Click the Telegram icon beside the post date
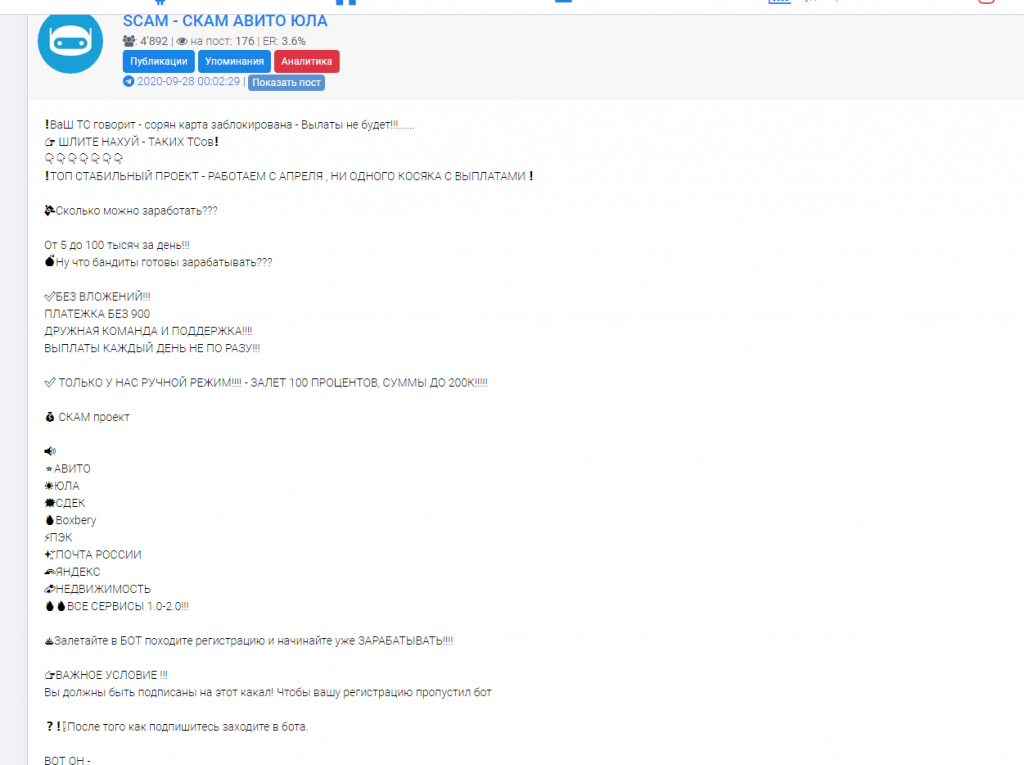The height and width of the screenshot is (765, 1024). pos(129,82)
